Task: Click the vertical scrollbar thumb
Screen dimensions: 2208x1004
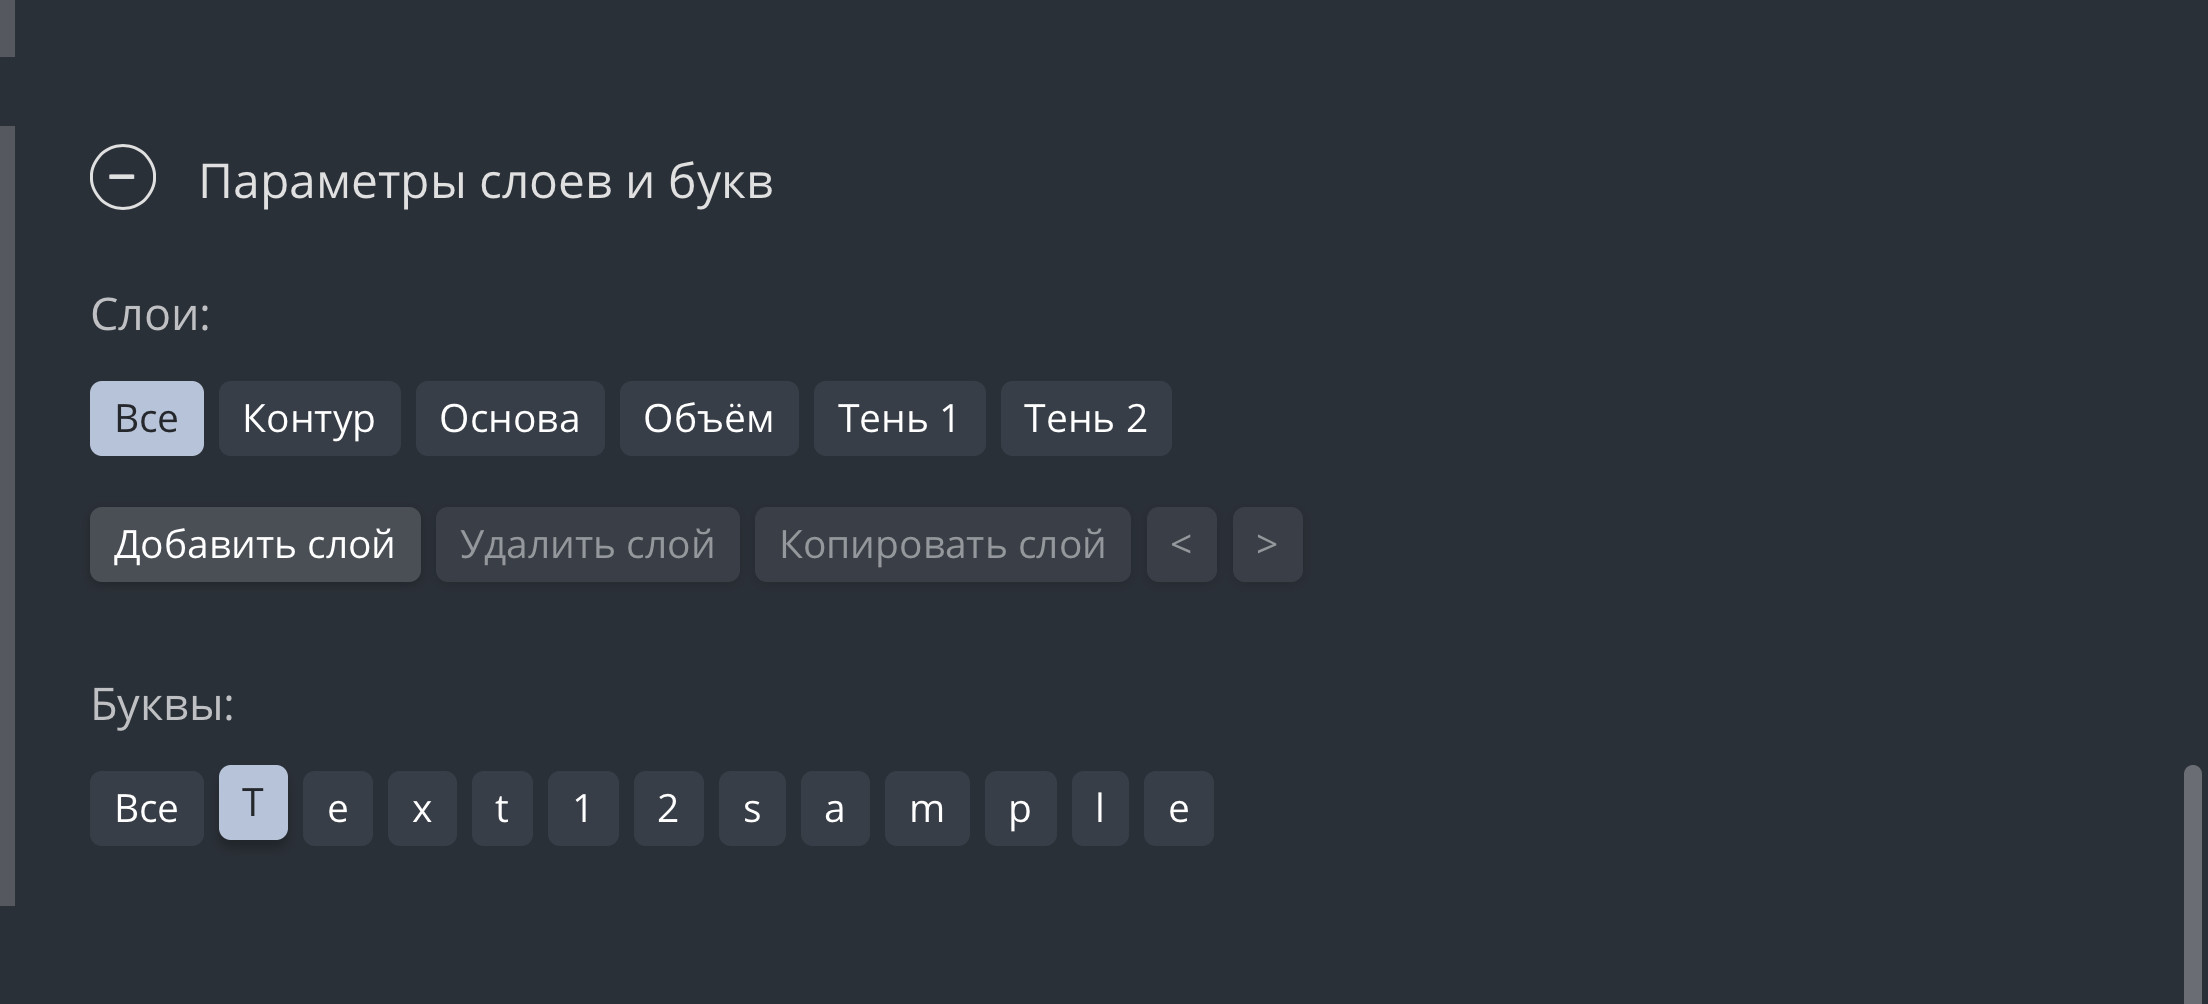Action: pos(2192,880)
